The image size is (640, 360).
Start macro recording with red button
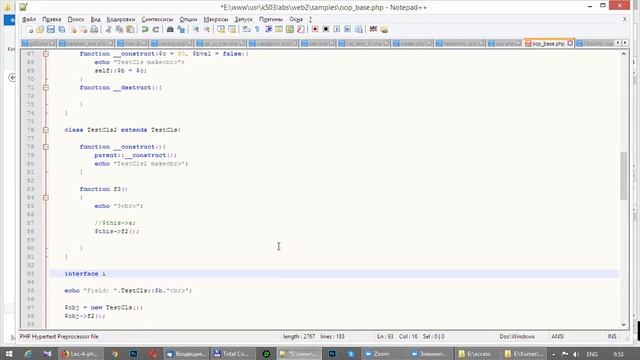point(315,29)
